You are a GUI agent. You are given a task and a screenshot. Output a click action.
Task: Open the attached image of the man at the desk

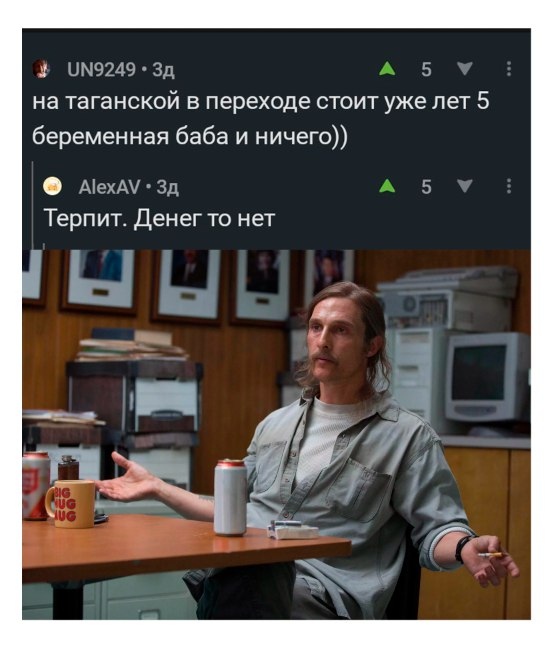point(277,434)
